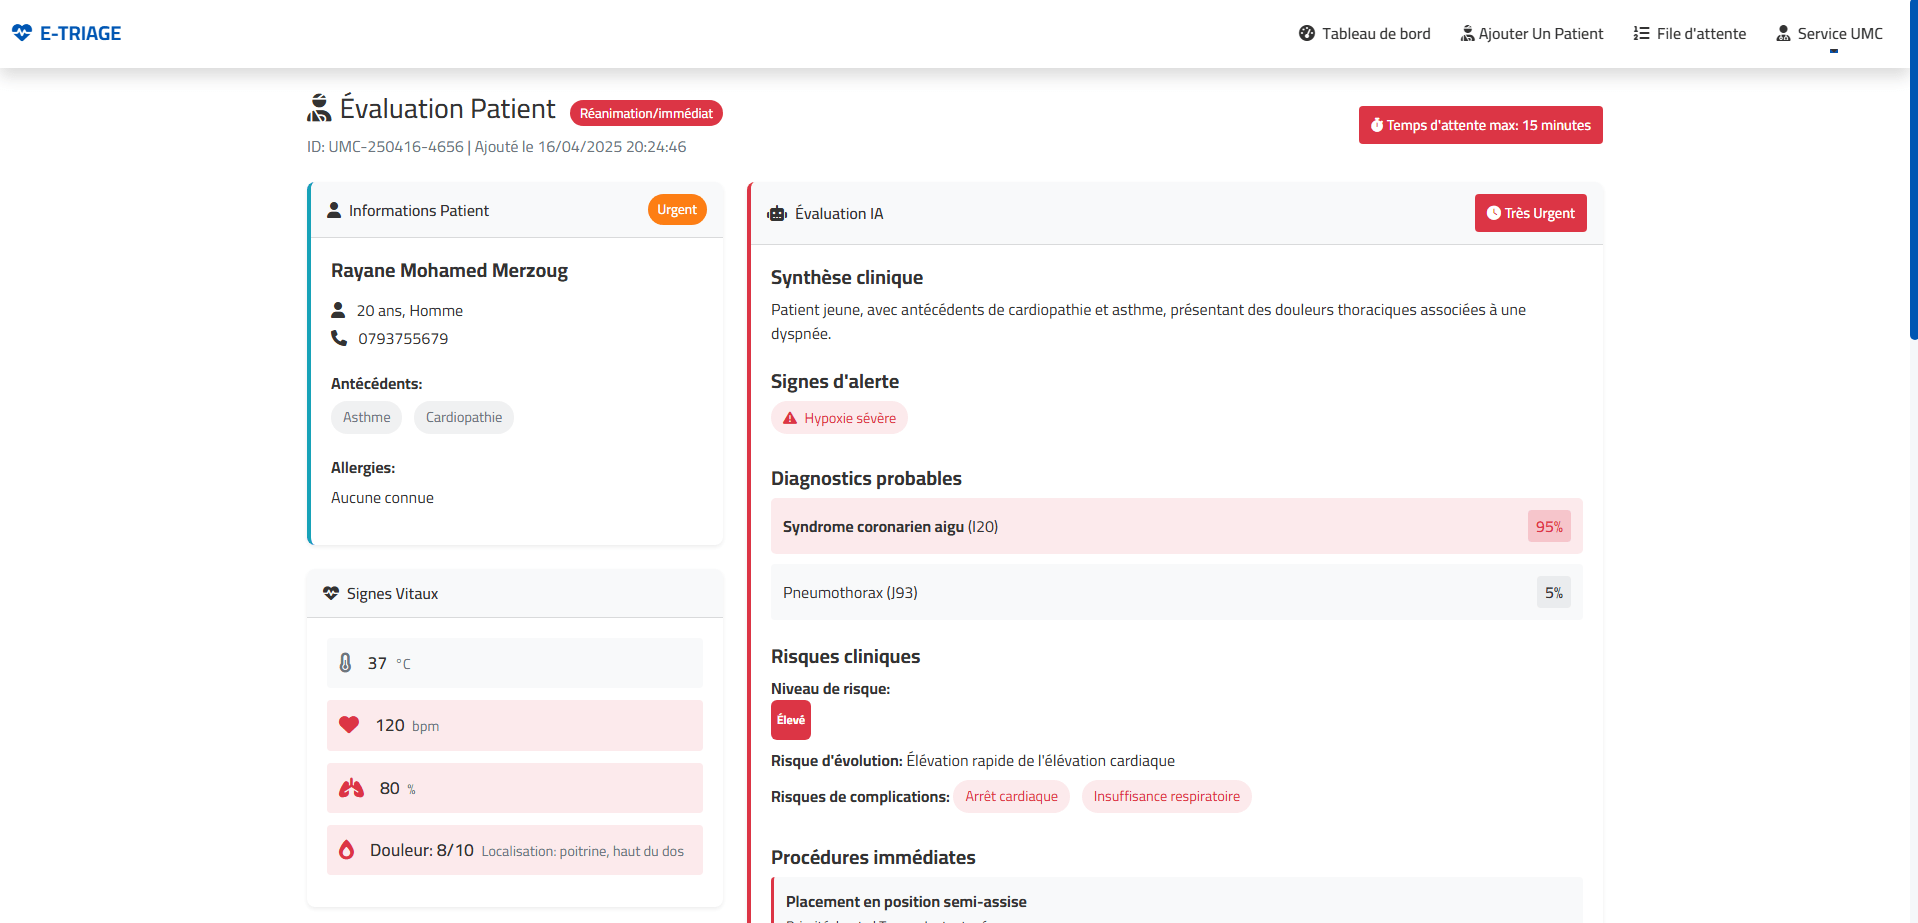Click the Très Urgent button
1918x923 pixels.
[x=1530, y=213]
